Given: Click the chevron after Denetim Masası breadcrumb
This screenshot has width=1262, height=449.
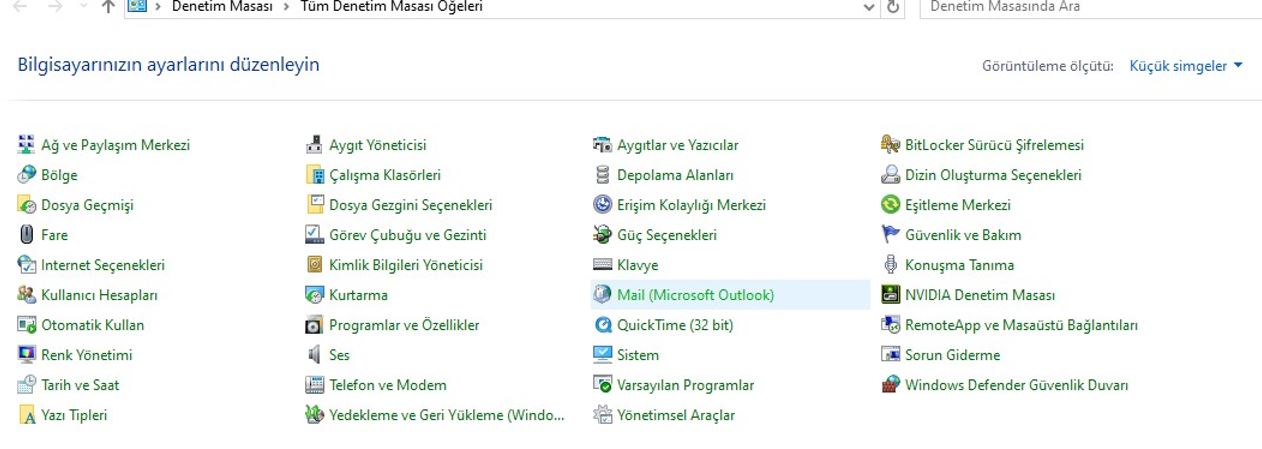Looking at the screenshot, I should pos(286,7).
